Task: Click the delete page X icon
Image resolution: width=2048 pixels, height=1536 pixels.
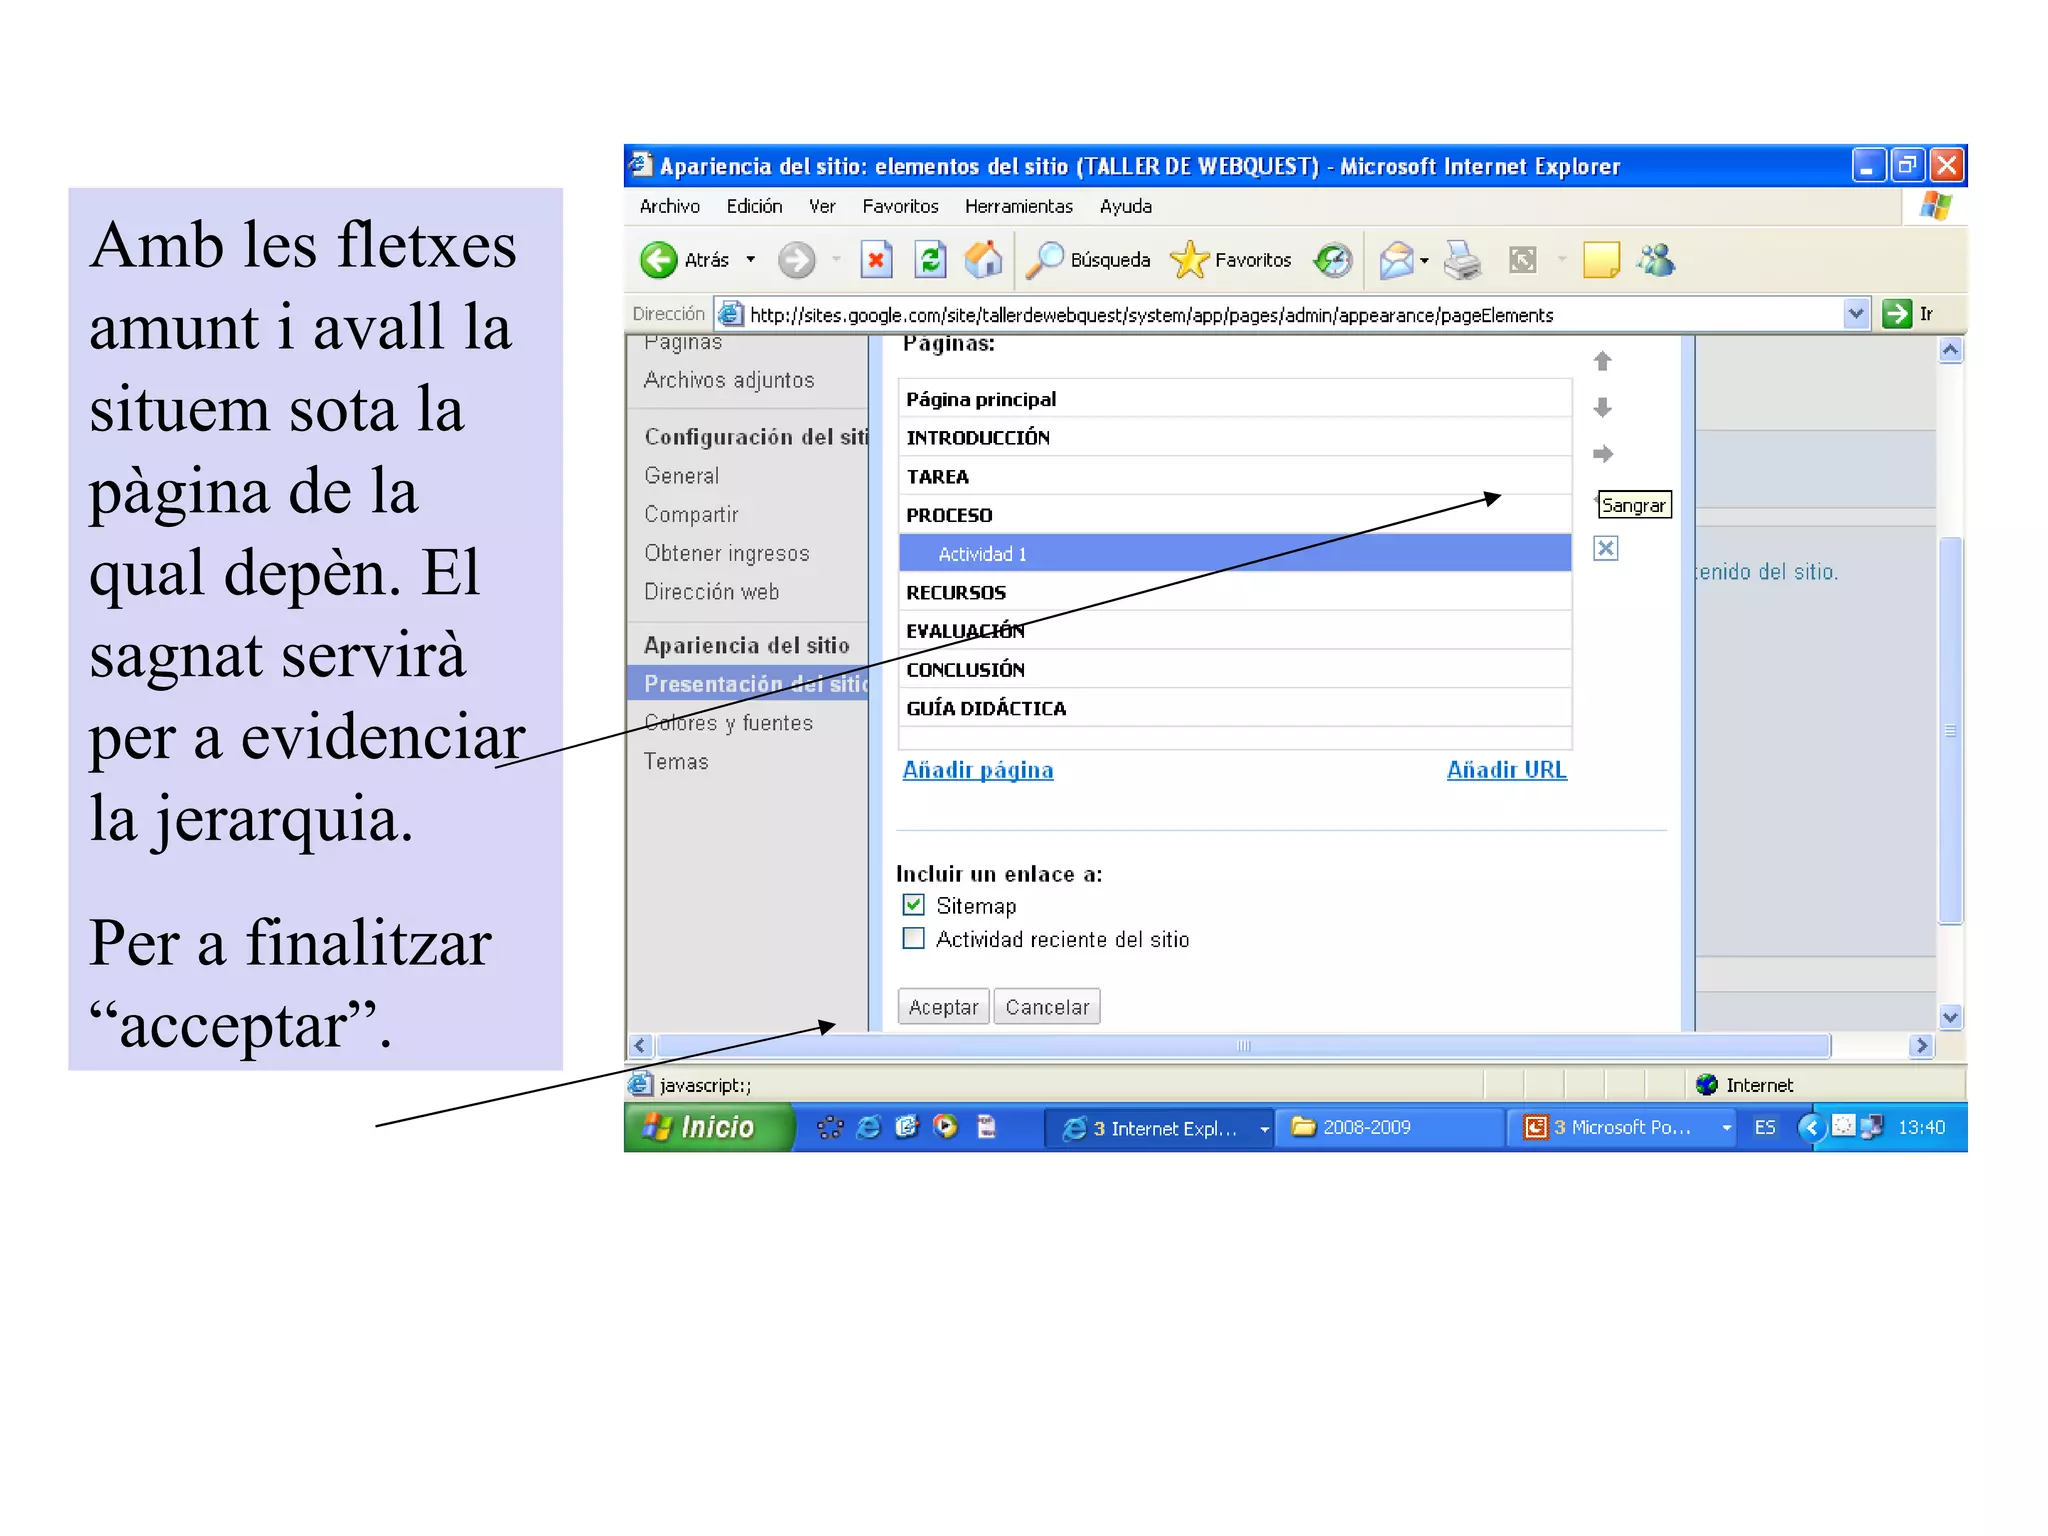Action: (x=1605, y=548)
